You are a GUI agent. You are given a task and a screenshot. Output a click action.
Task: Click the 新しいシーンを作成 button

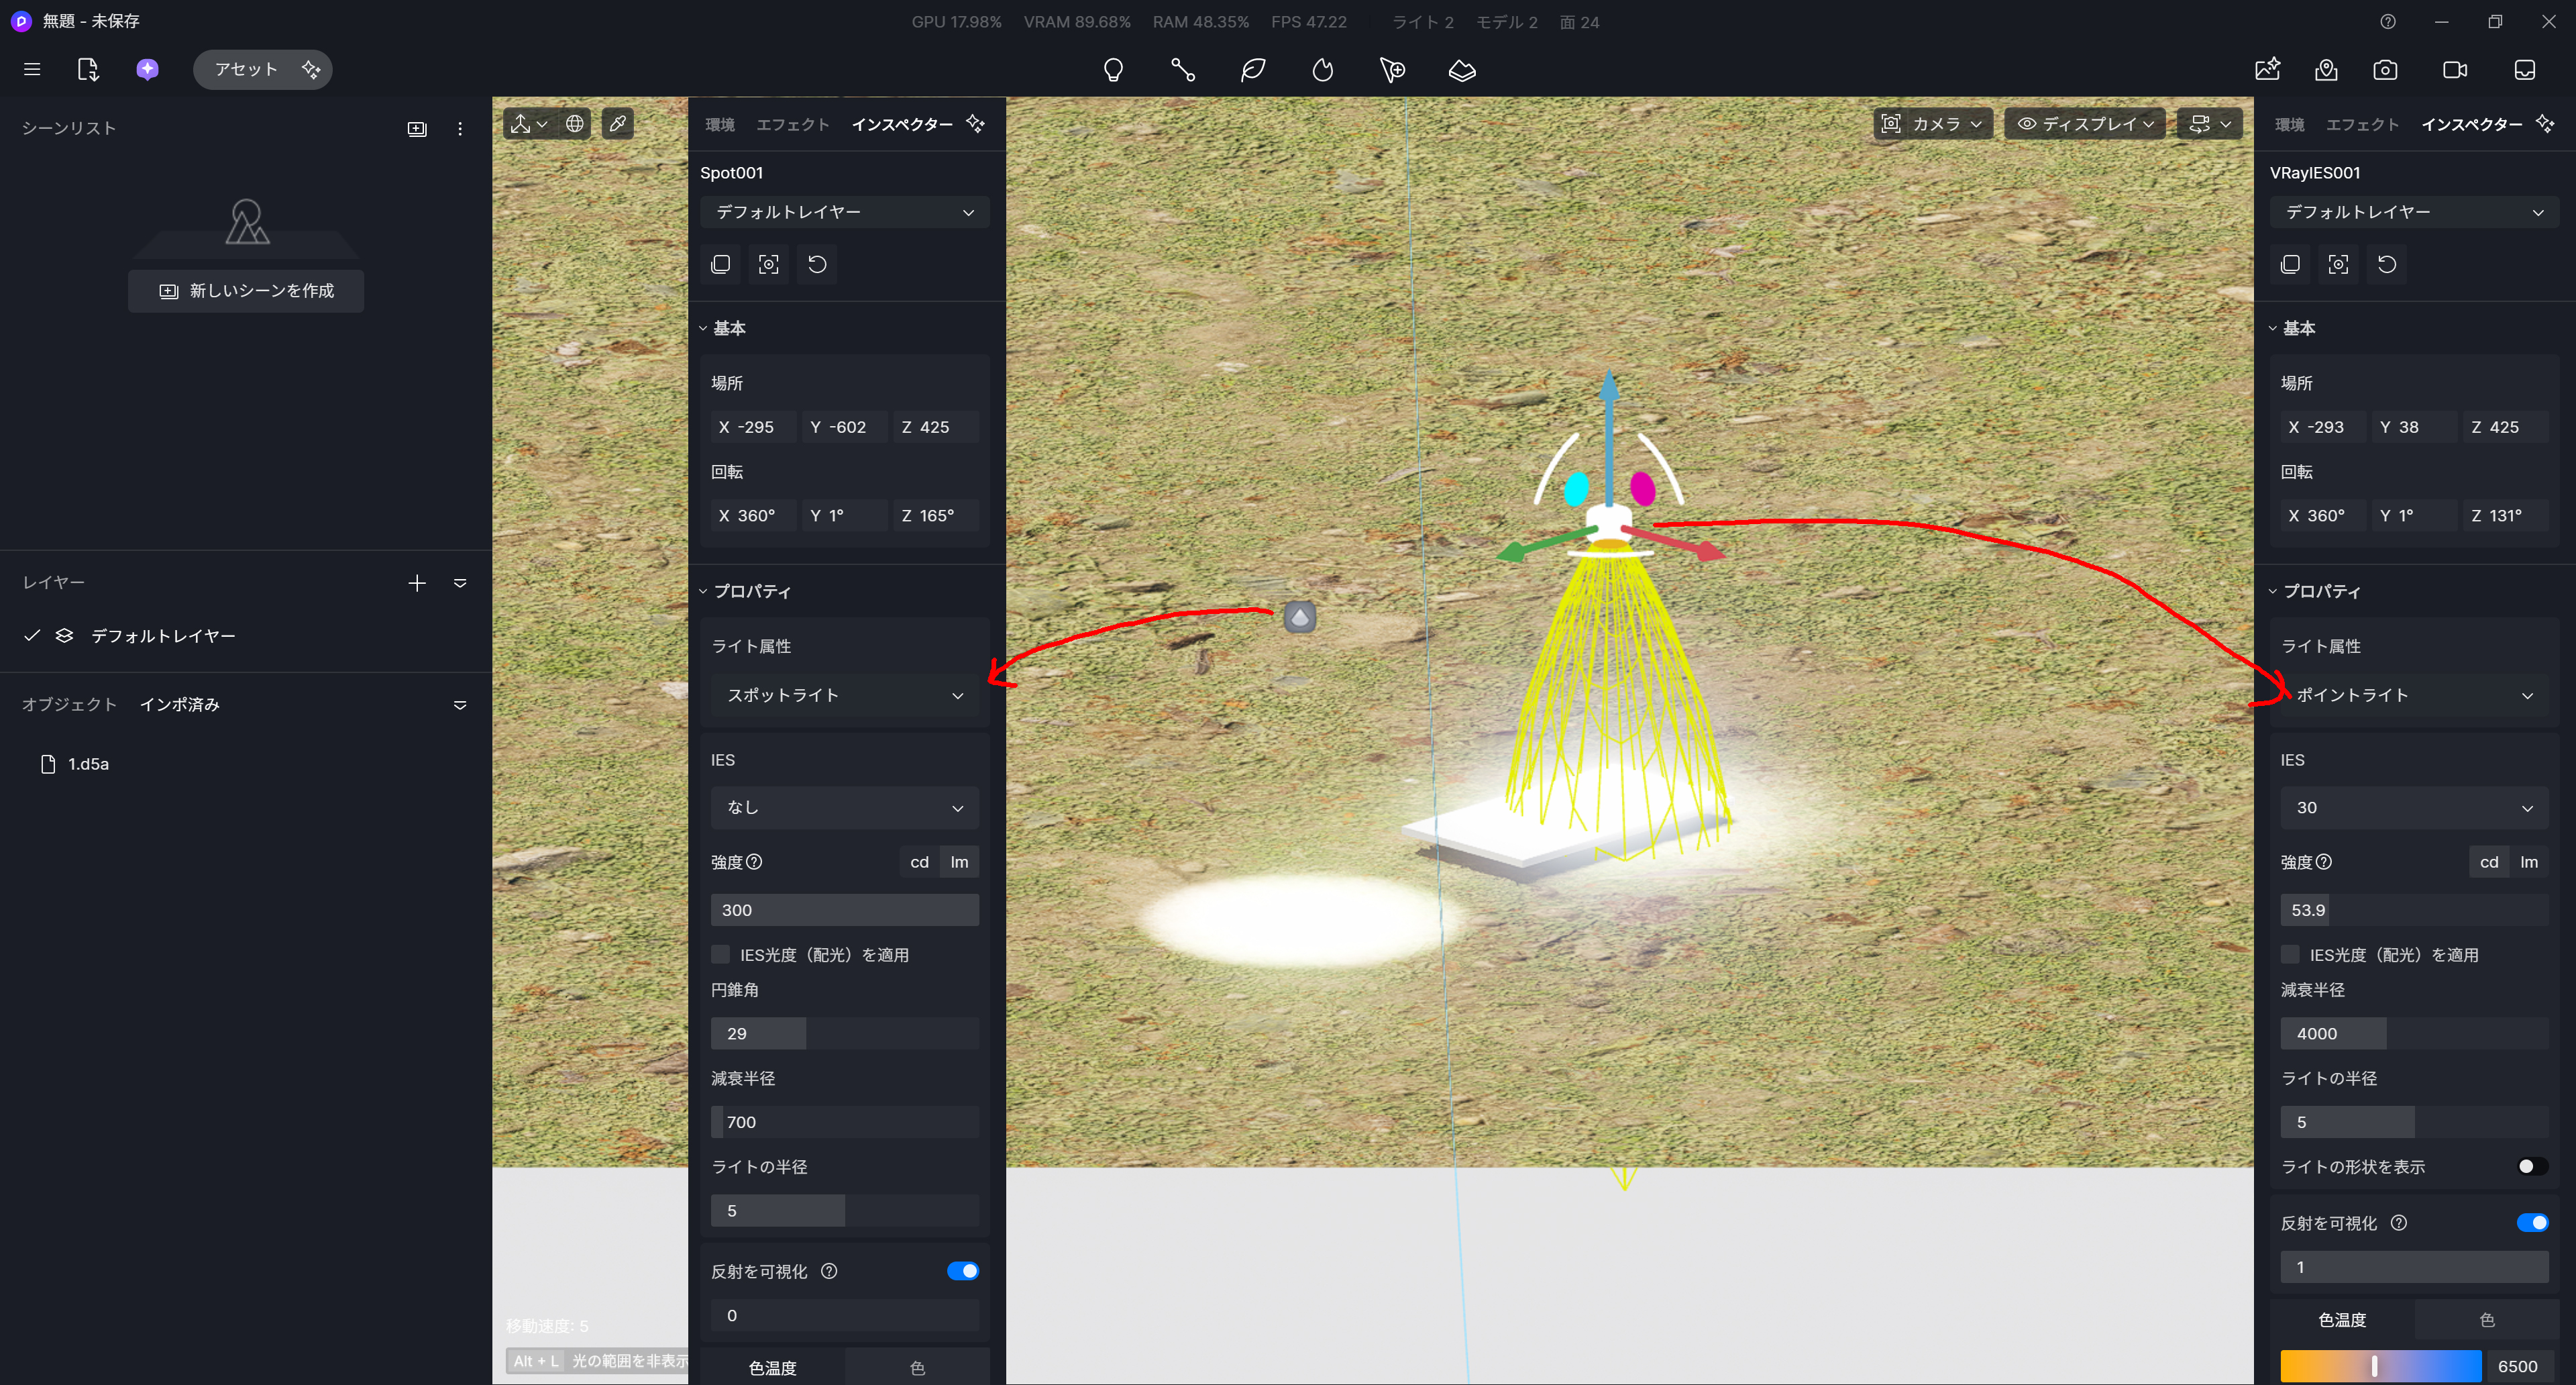point(246,291)
